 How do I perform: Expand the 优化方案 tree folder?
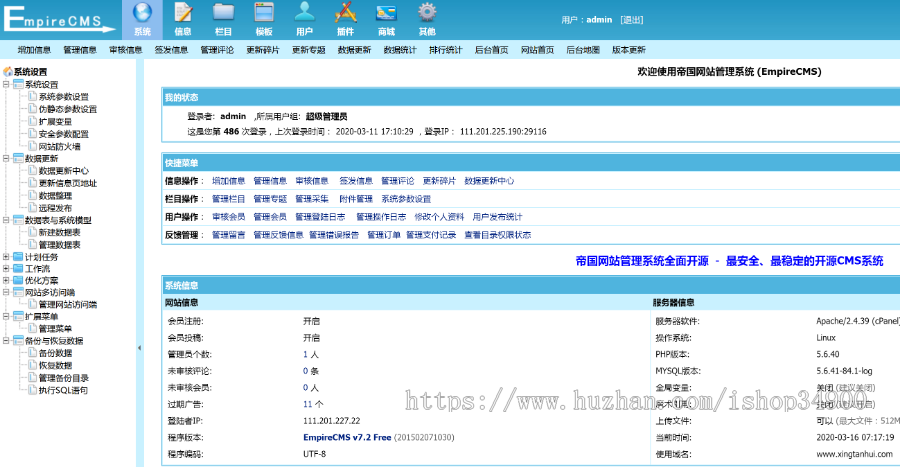pos(6,281)
